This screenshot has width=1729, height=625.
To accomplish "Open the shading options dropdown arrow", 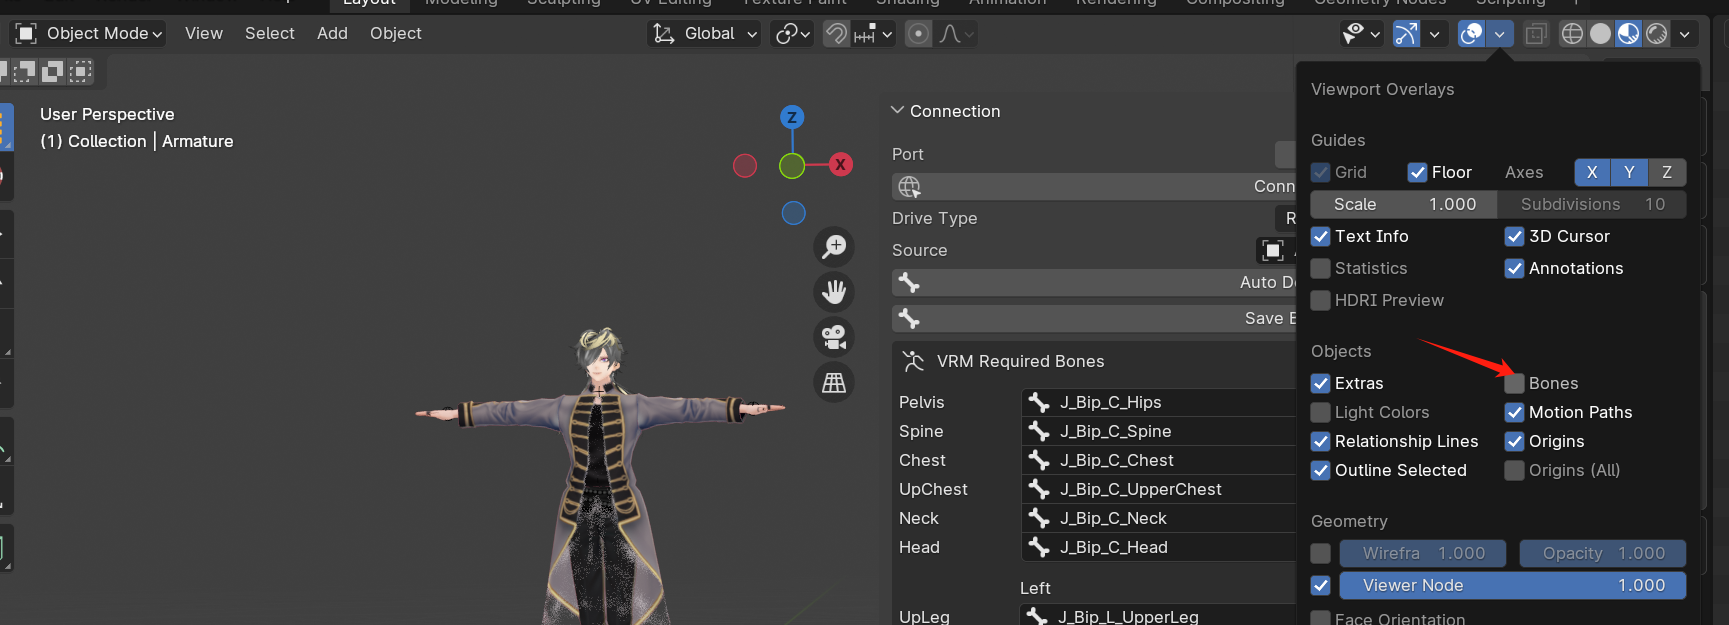I will 1685,34.
